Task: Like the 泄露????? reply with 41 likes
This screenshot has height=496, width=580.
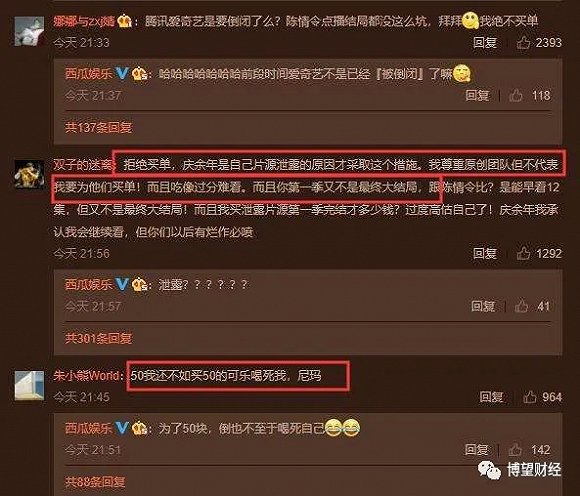Action: tap(521, 306)
